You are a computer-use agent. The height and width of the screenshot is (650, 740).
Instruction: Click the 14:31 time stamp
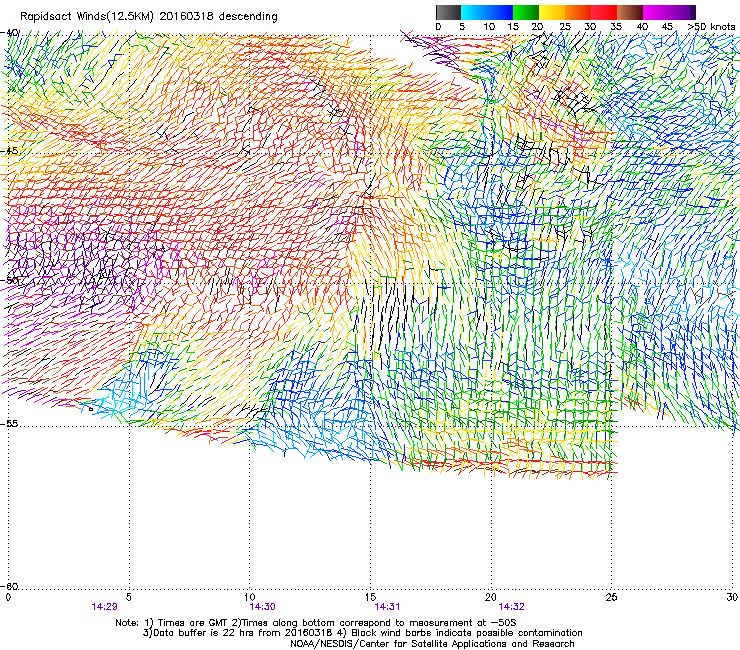(x=387, y=607)
